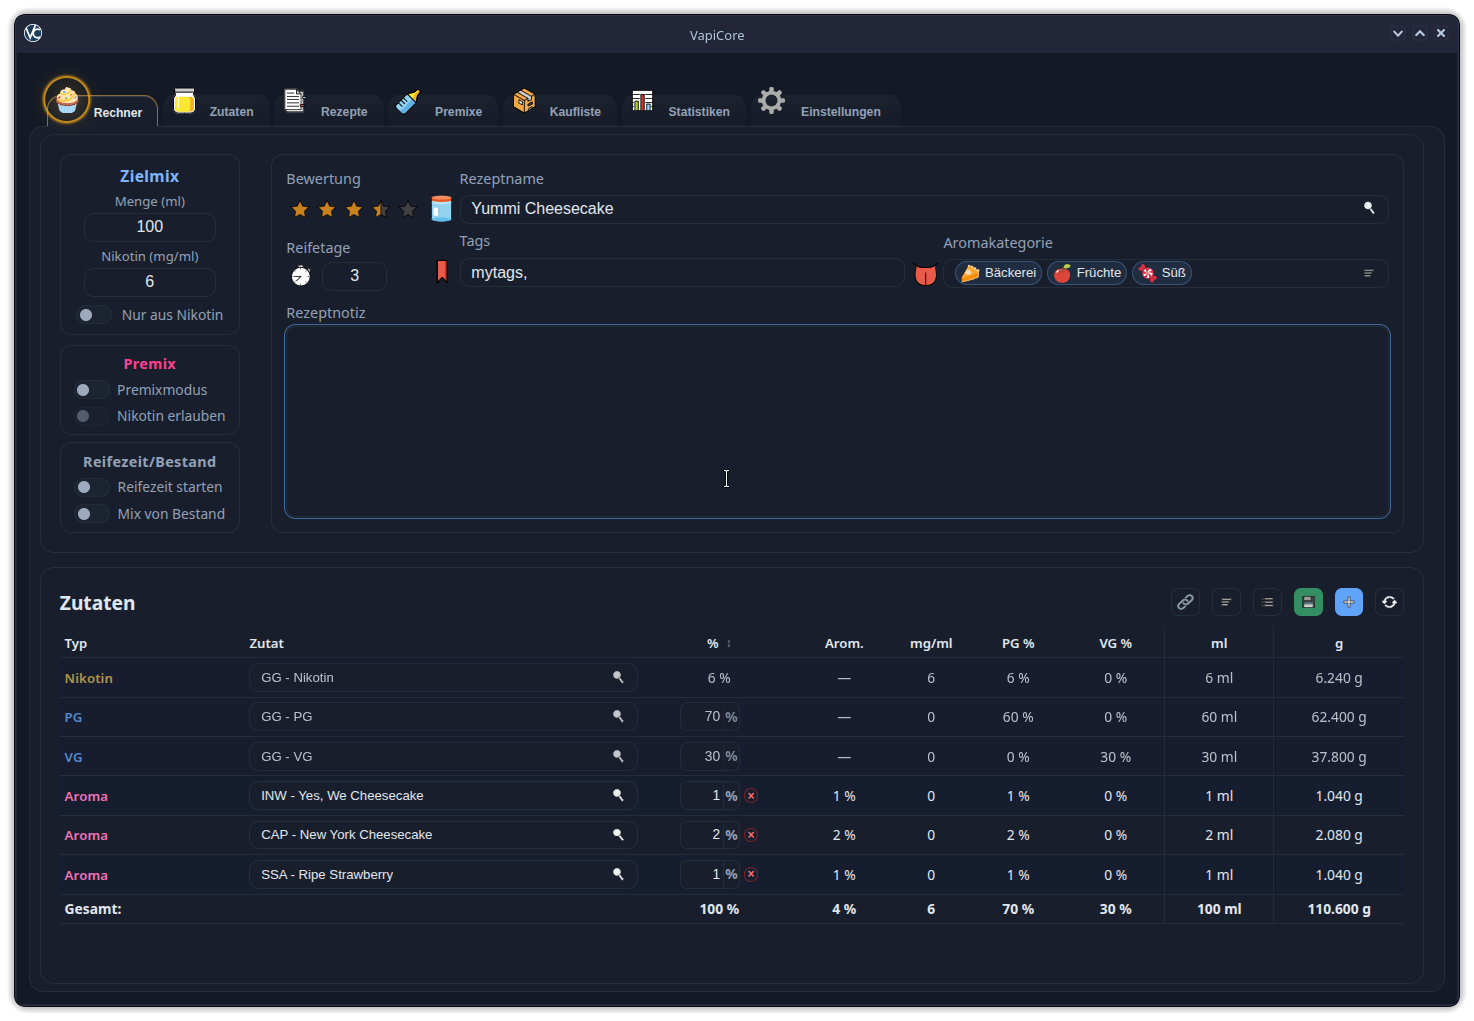Add a new ingredient with the blue plus button
1474x1021 pixels.
[1348, 602]
